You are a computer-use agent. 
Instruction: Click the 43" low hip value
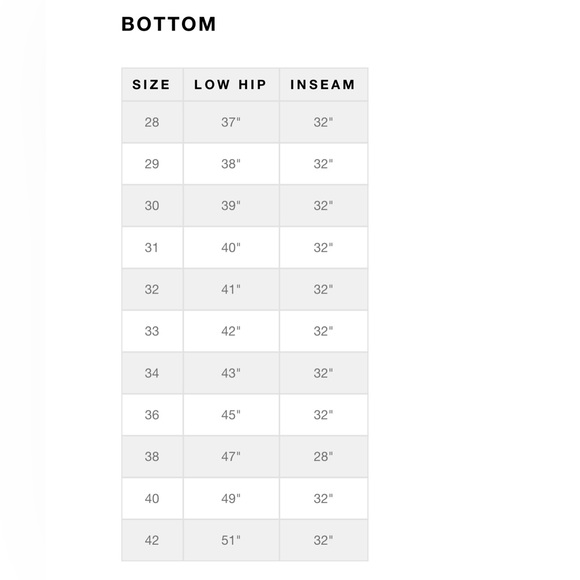(231, 373)
